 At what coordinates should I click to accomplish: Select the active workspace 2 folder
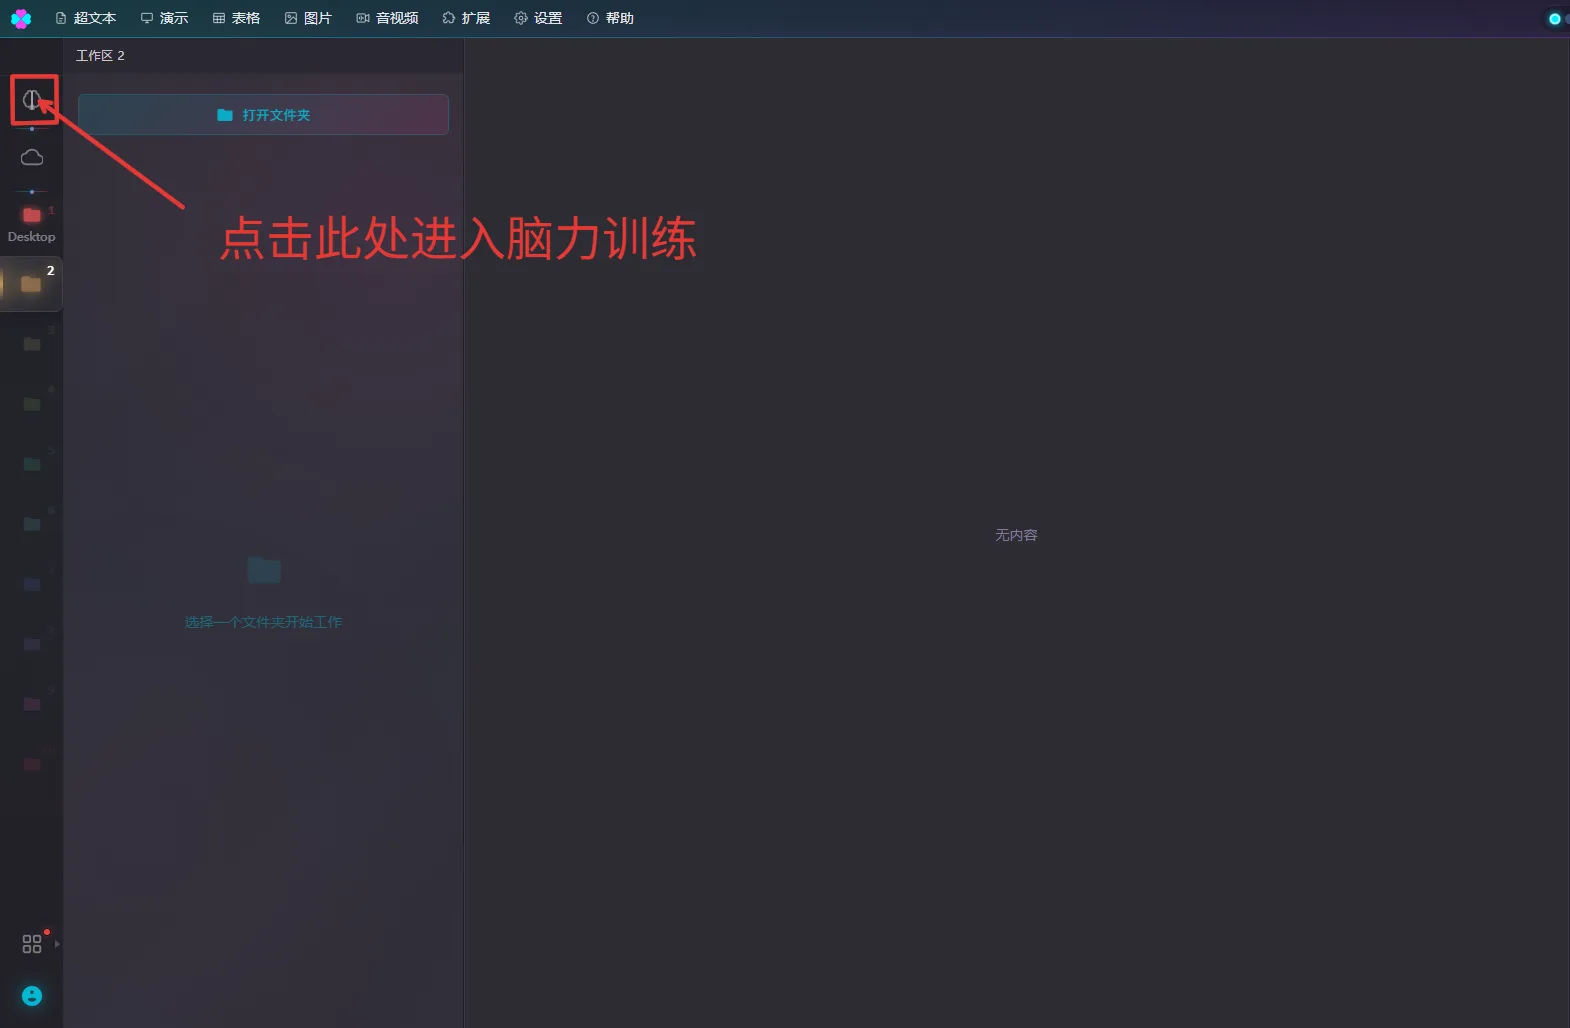pos(31,284)
